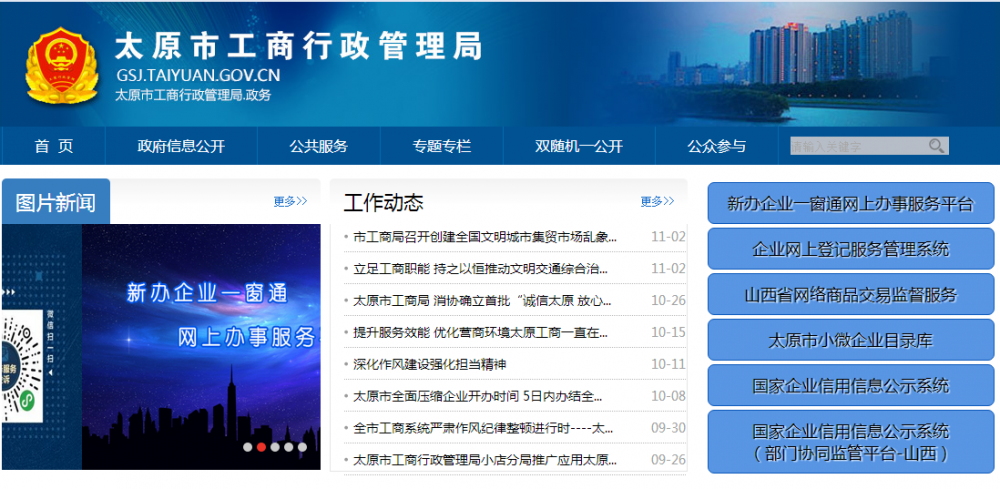This screenshot has width=1000, height=489.
Task: Open the 双随机一公开 navigation item
Action: pos(578,146)
